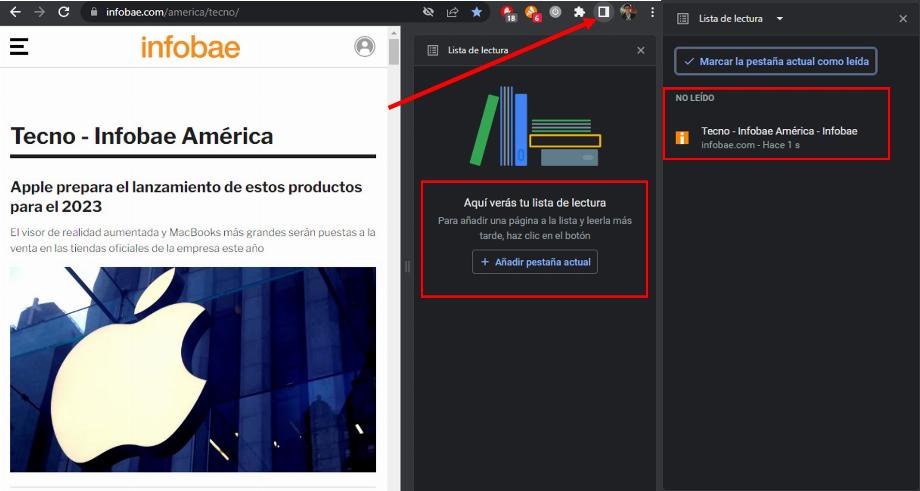The height and width of the screenshot is (491, 920).
Task: Go back using the browser back arrow
Action: (x=15, y=12)
